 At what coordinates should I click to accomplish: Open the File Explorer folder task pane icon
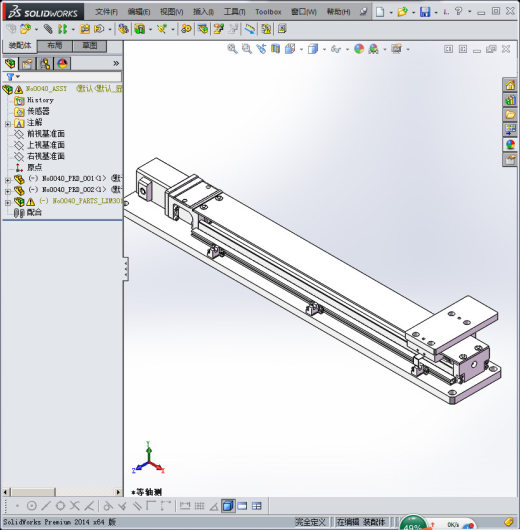[510, 115]
